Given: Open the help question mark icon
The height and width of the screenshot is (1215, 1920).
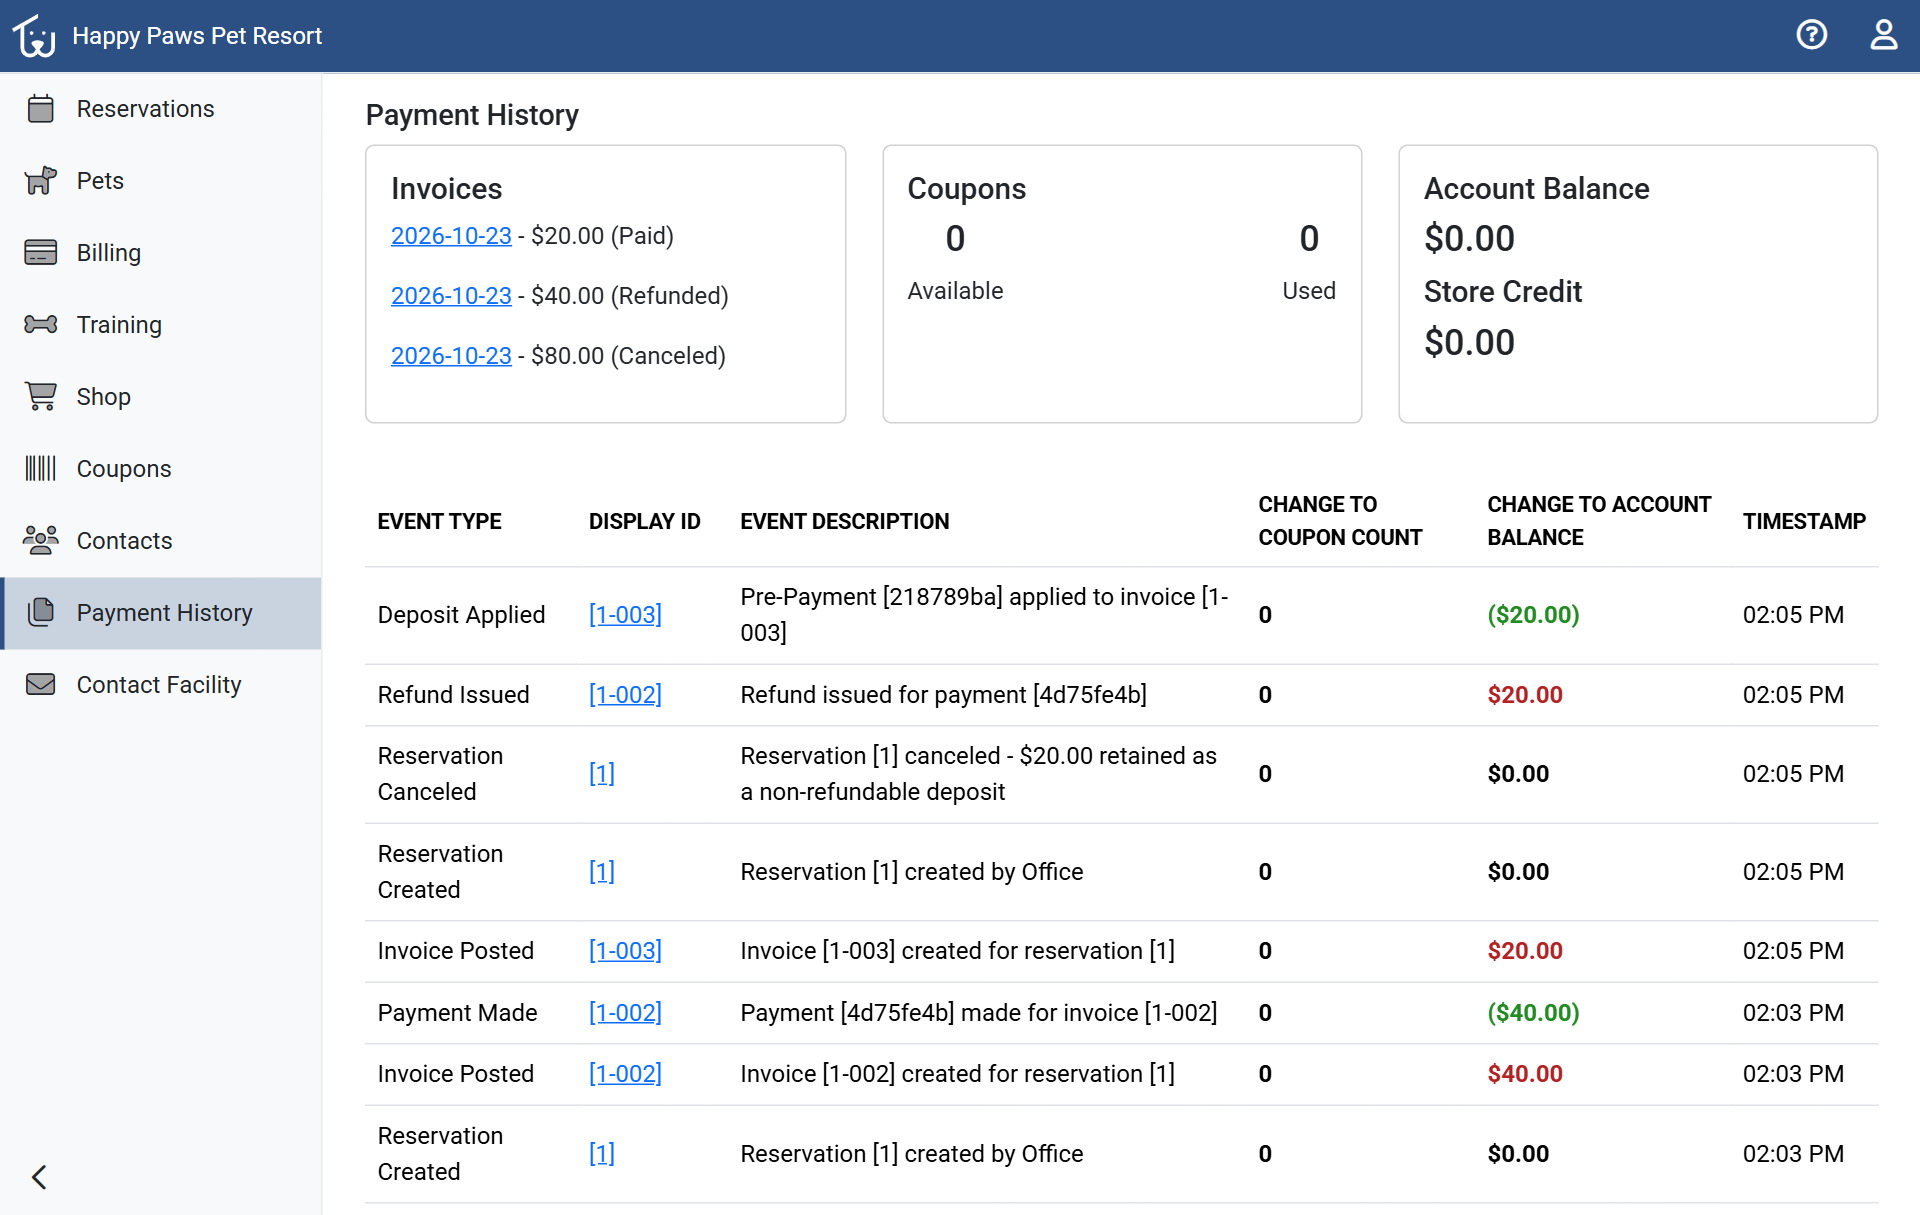Looking at the screenshot, I should [1811, 35].
